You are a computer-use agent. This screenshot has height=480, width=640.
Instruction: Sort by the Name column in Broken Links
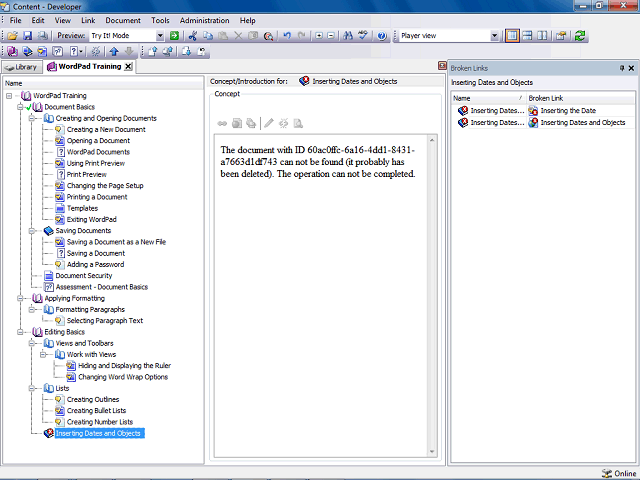488,98
